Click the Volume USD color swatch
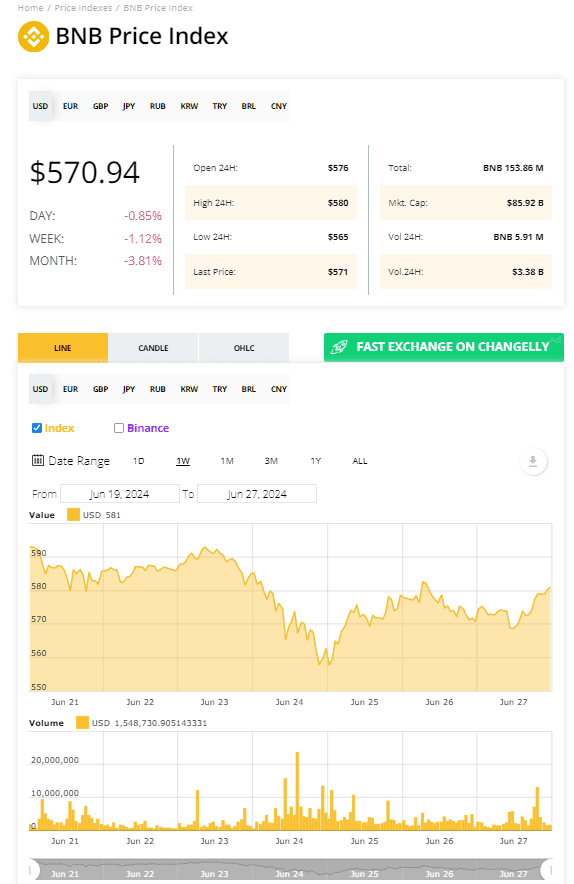The height and width of the screenshot is (884, 574). [x=82, y=723]
